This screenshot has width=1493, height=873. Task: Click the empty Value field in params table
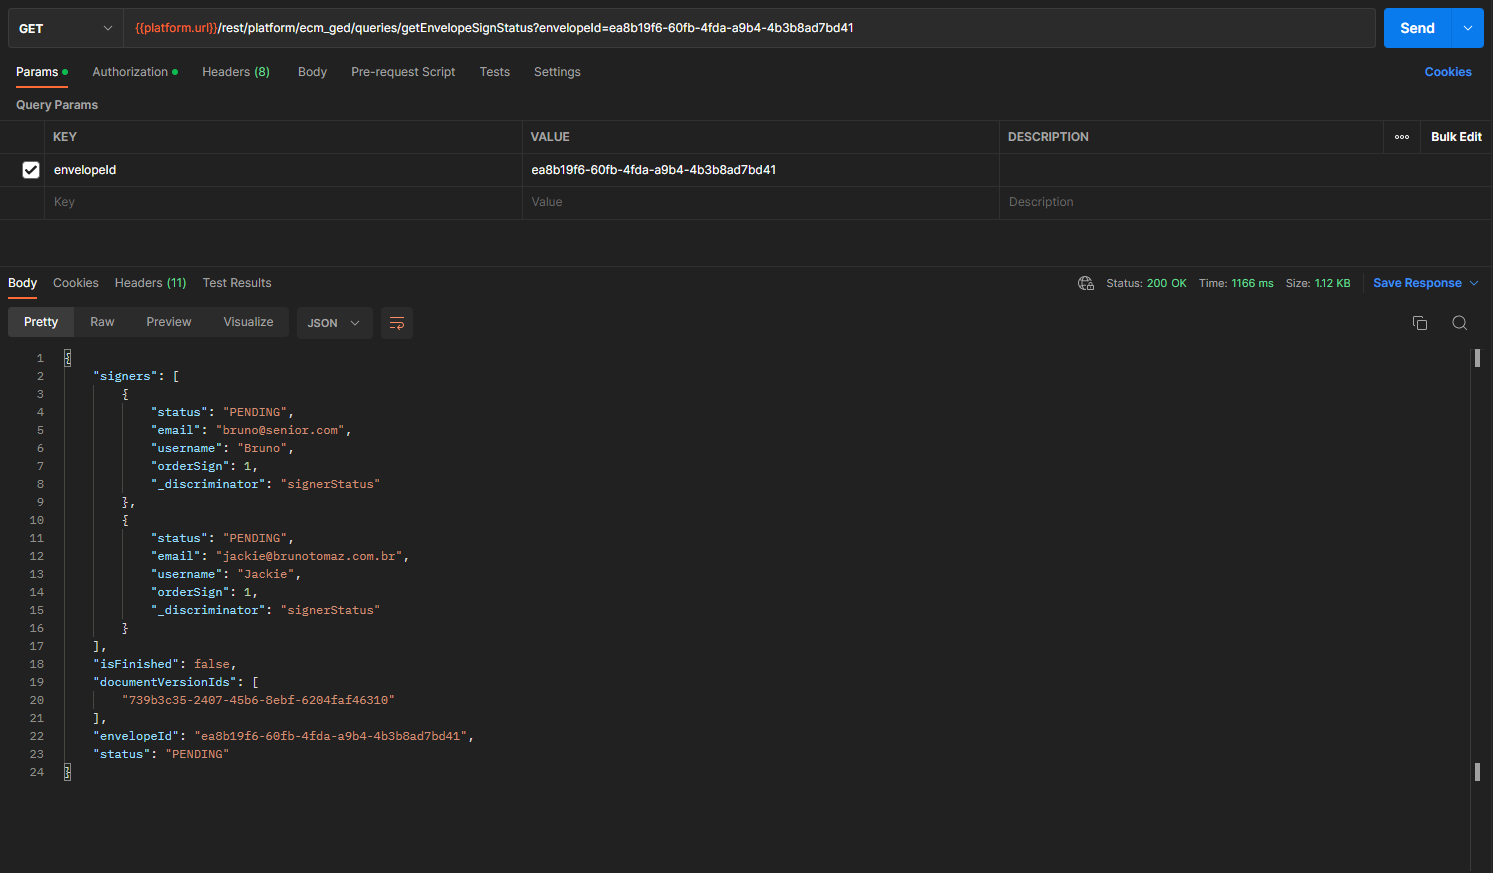pyautogui.click(x=761, y=202)
